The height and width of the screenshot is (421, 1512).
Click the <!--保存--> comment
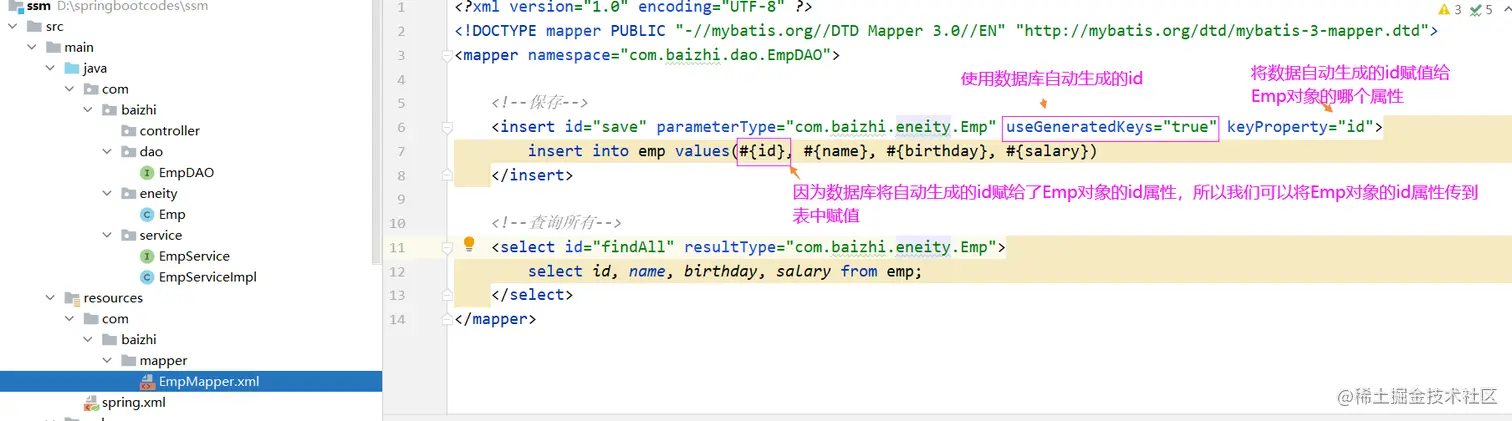[539, 103]
